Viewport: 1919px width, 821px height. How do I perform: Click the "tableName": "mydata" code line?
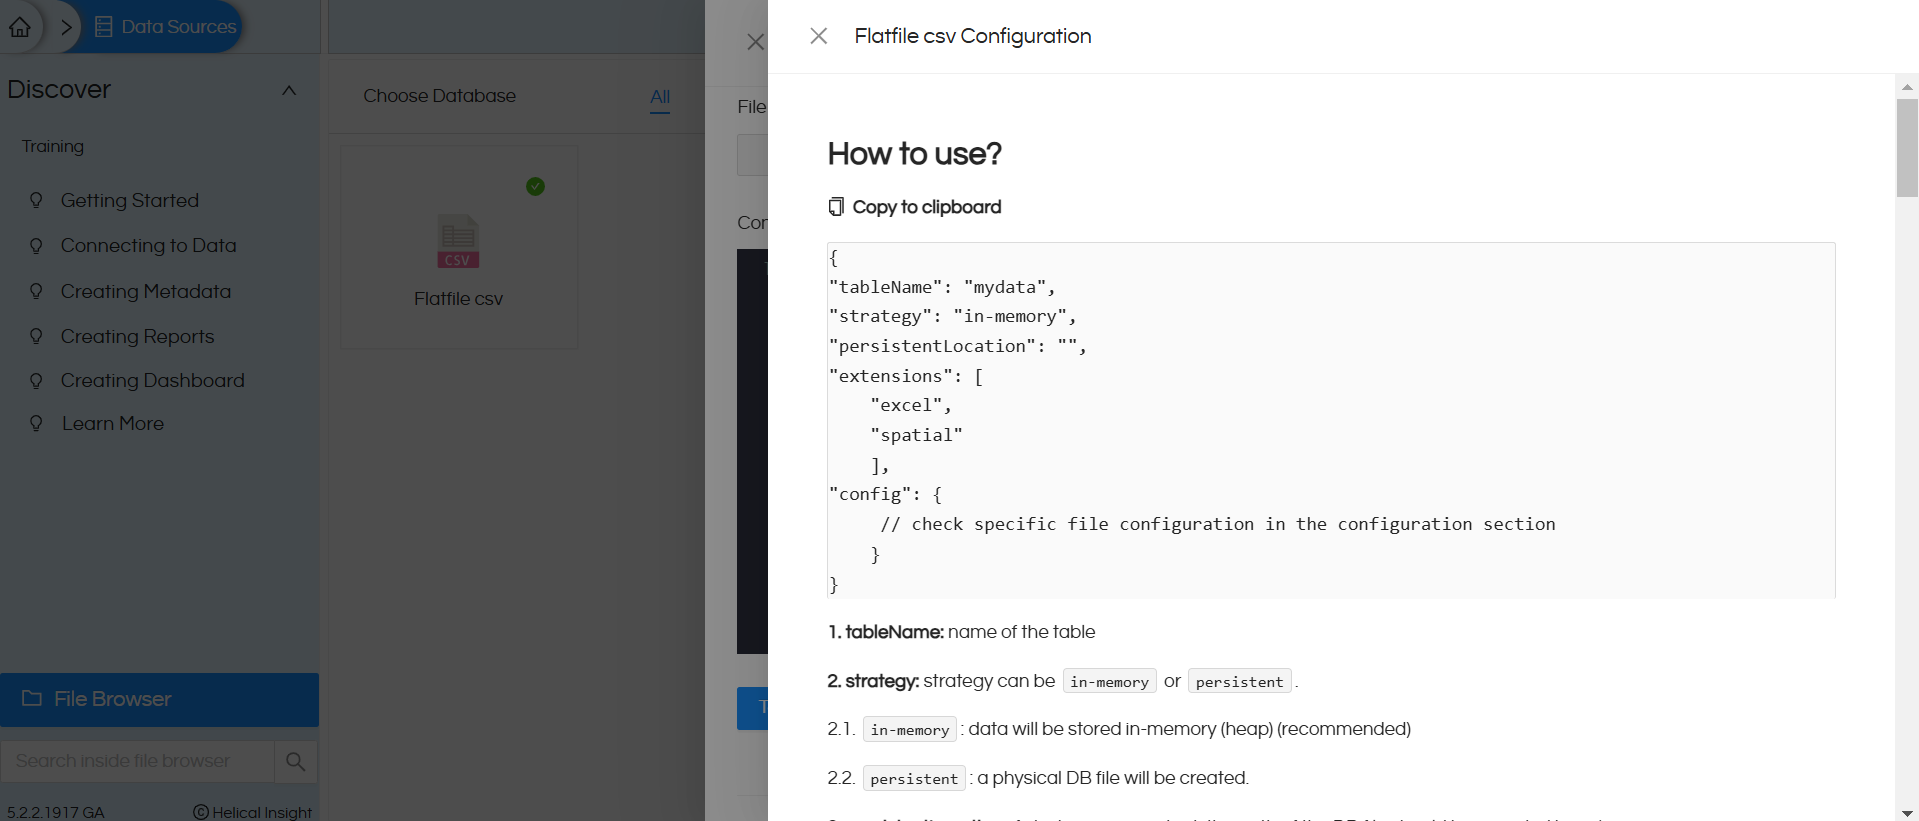[x=942, y=287]
